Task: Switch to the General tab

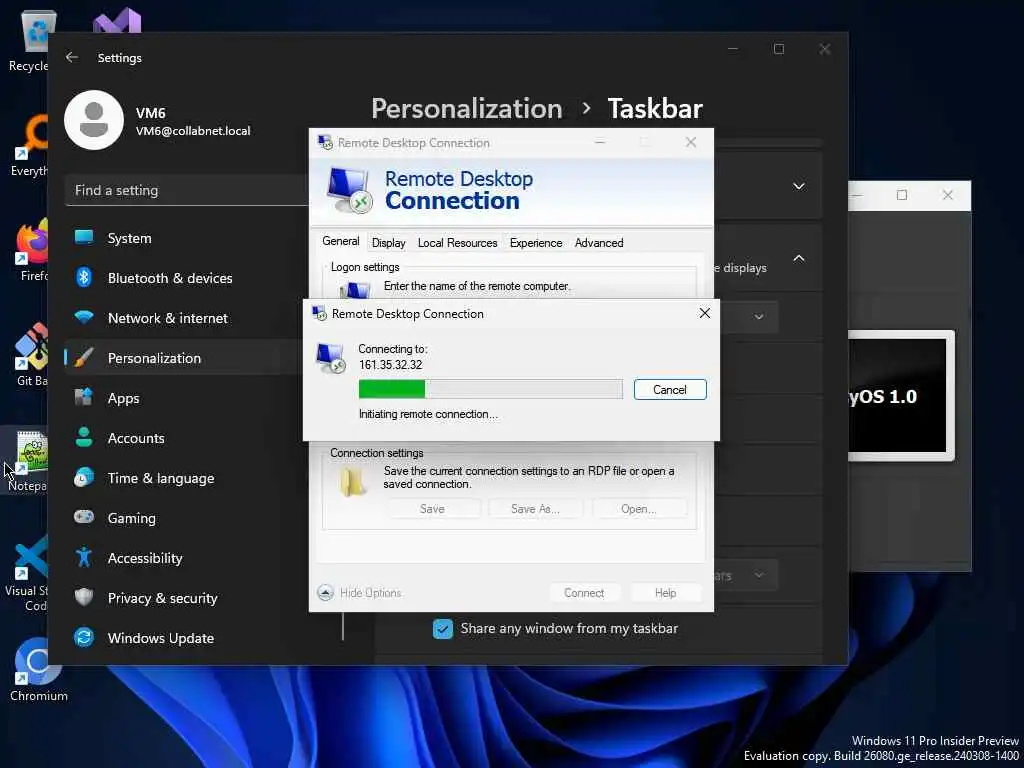Action: (341, 241)
